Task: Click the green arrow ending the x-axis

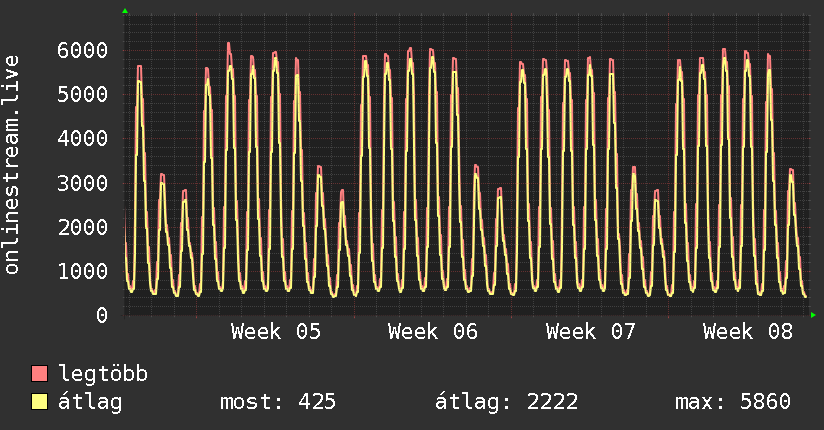Action: [813, 315]
